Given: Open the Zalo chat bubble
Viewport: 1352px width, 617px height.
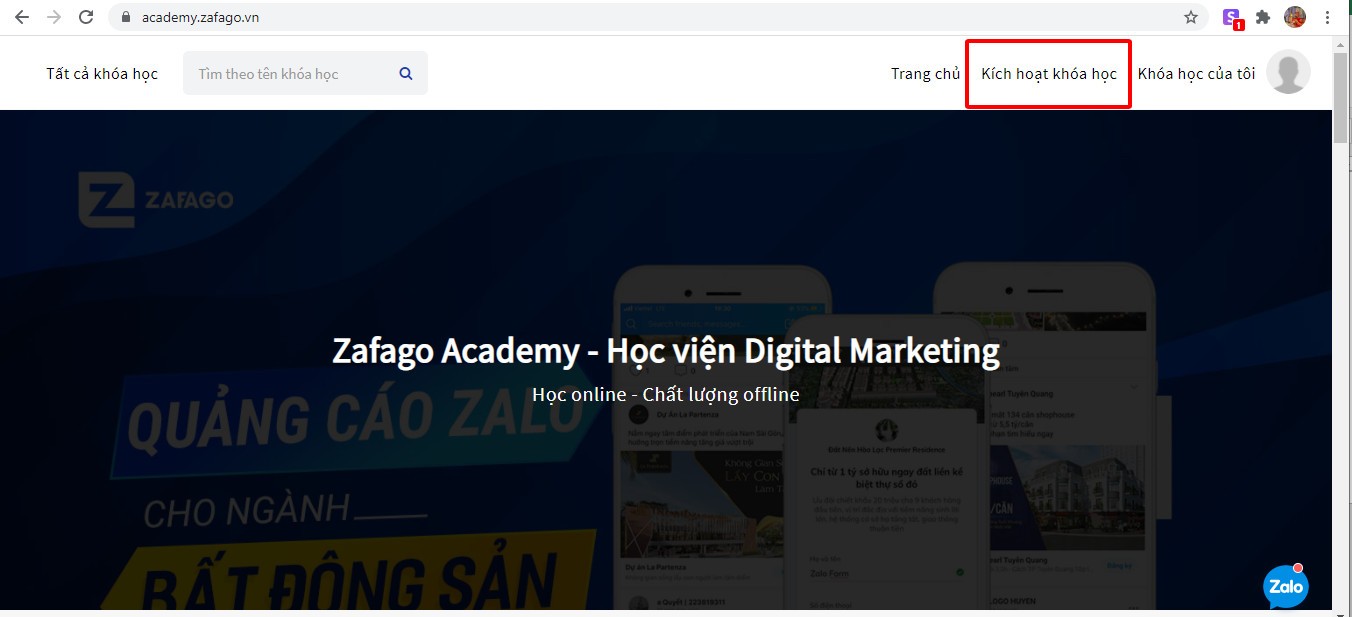Looking at the screenshot, I should [x=1286, y=586].
